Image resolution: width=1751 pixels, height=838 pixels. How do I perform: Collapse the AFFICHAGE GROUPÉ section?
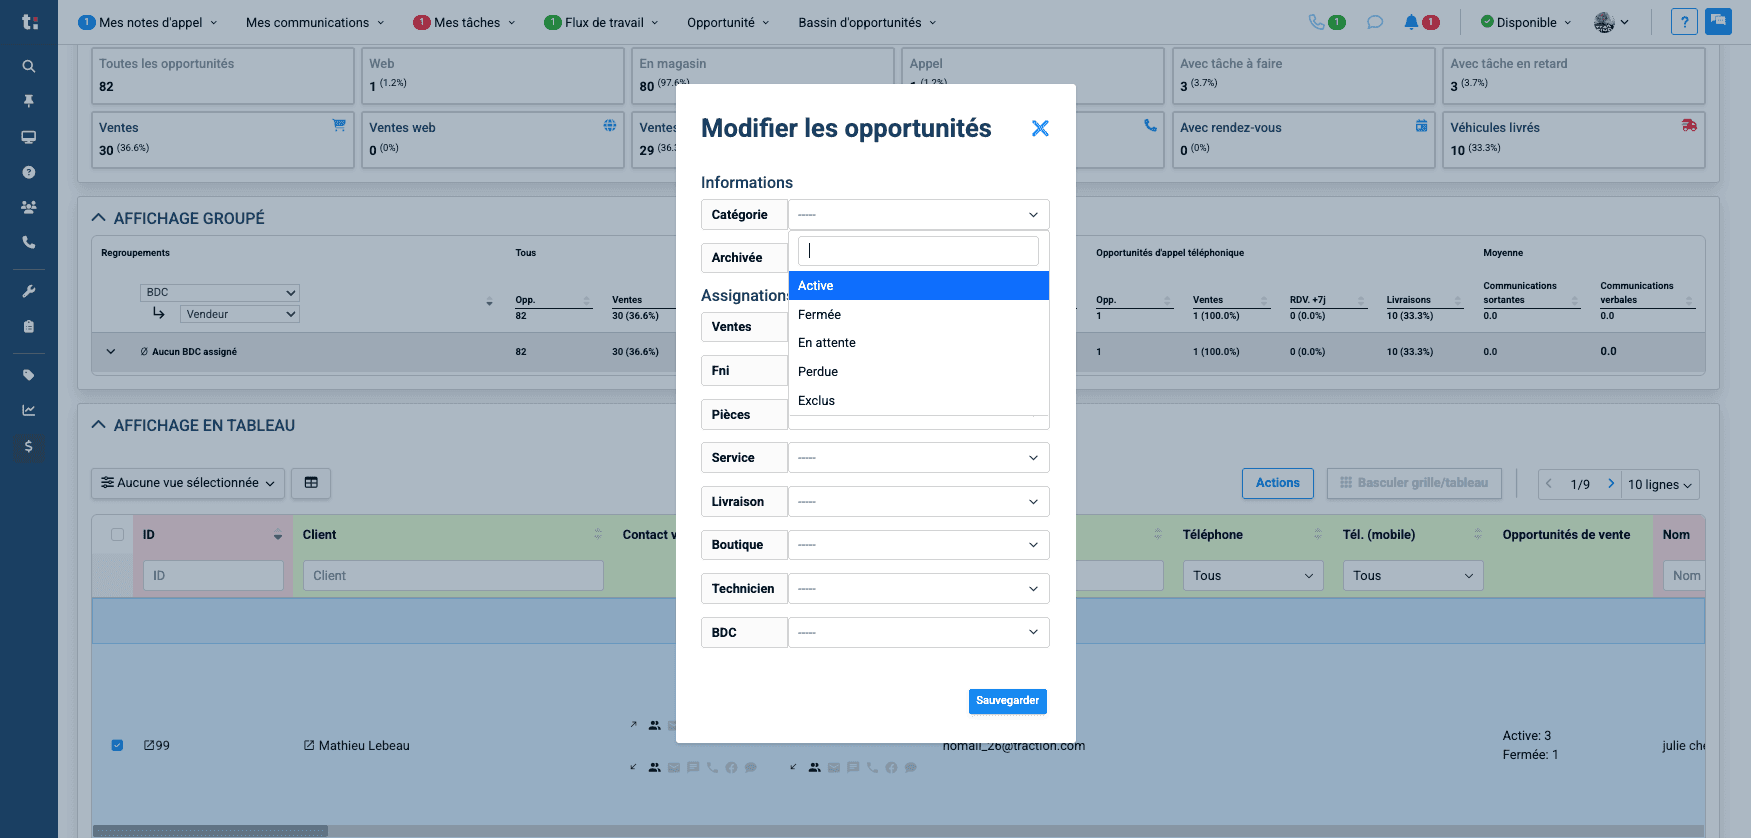point(98,218)
